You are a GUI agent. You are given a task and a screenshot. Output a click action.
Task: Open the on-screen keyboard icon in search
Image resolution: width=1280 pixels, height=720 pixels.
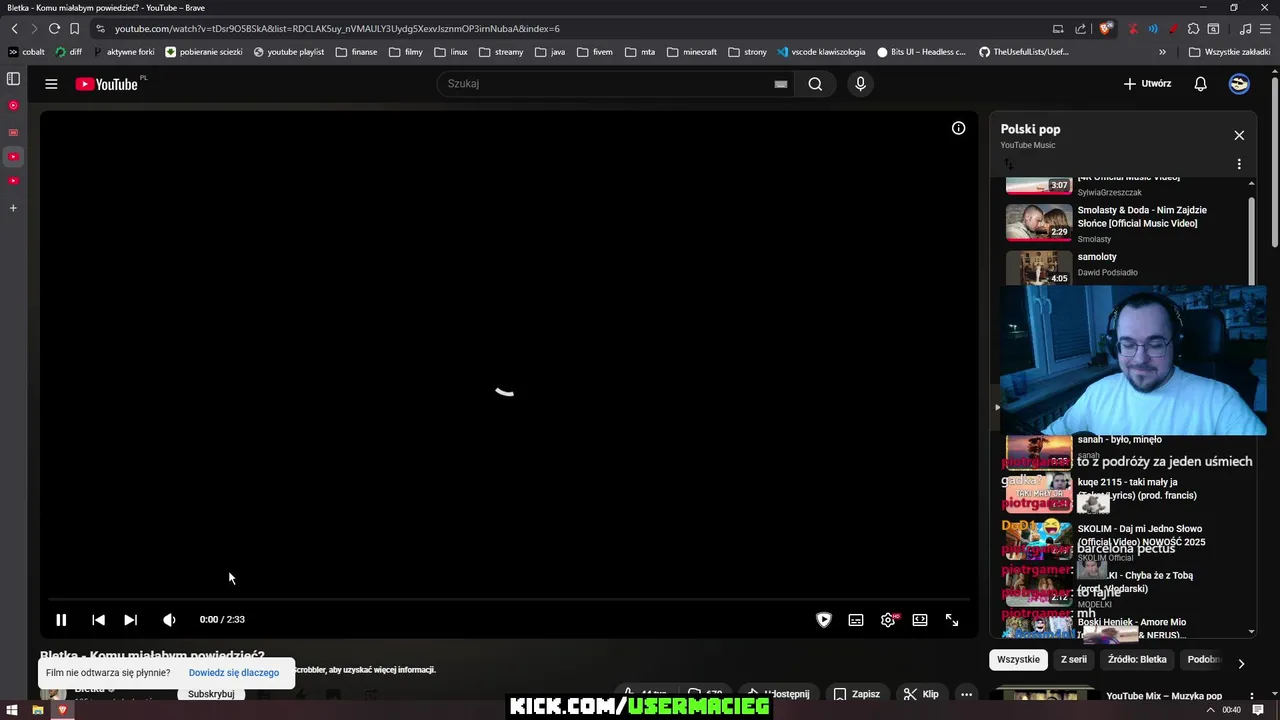click(x=780, y=84)
